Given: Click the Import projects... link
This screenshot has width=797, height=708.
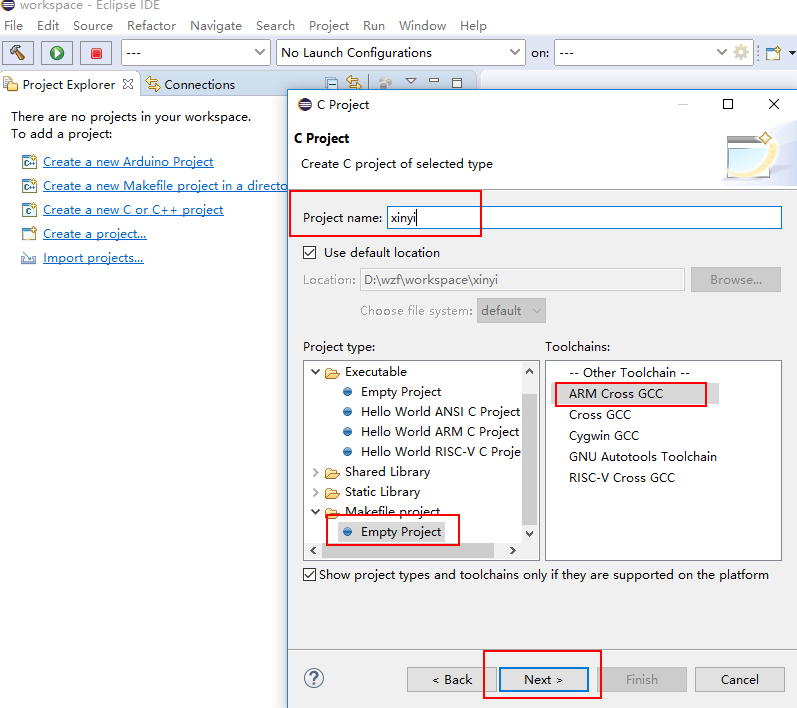Looking at the screenshot, I should pyautogui.click(x=93, y=258).
